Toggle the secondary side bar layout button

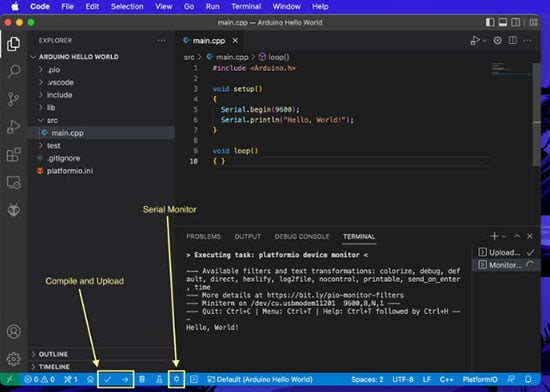(x=516, y=22)
